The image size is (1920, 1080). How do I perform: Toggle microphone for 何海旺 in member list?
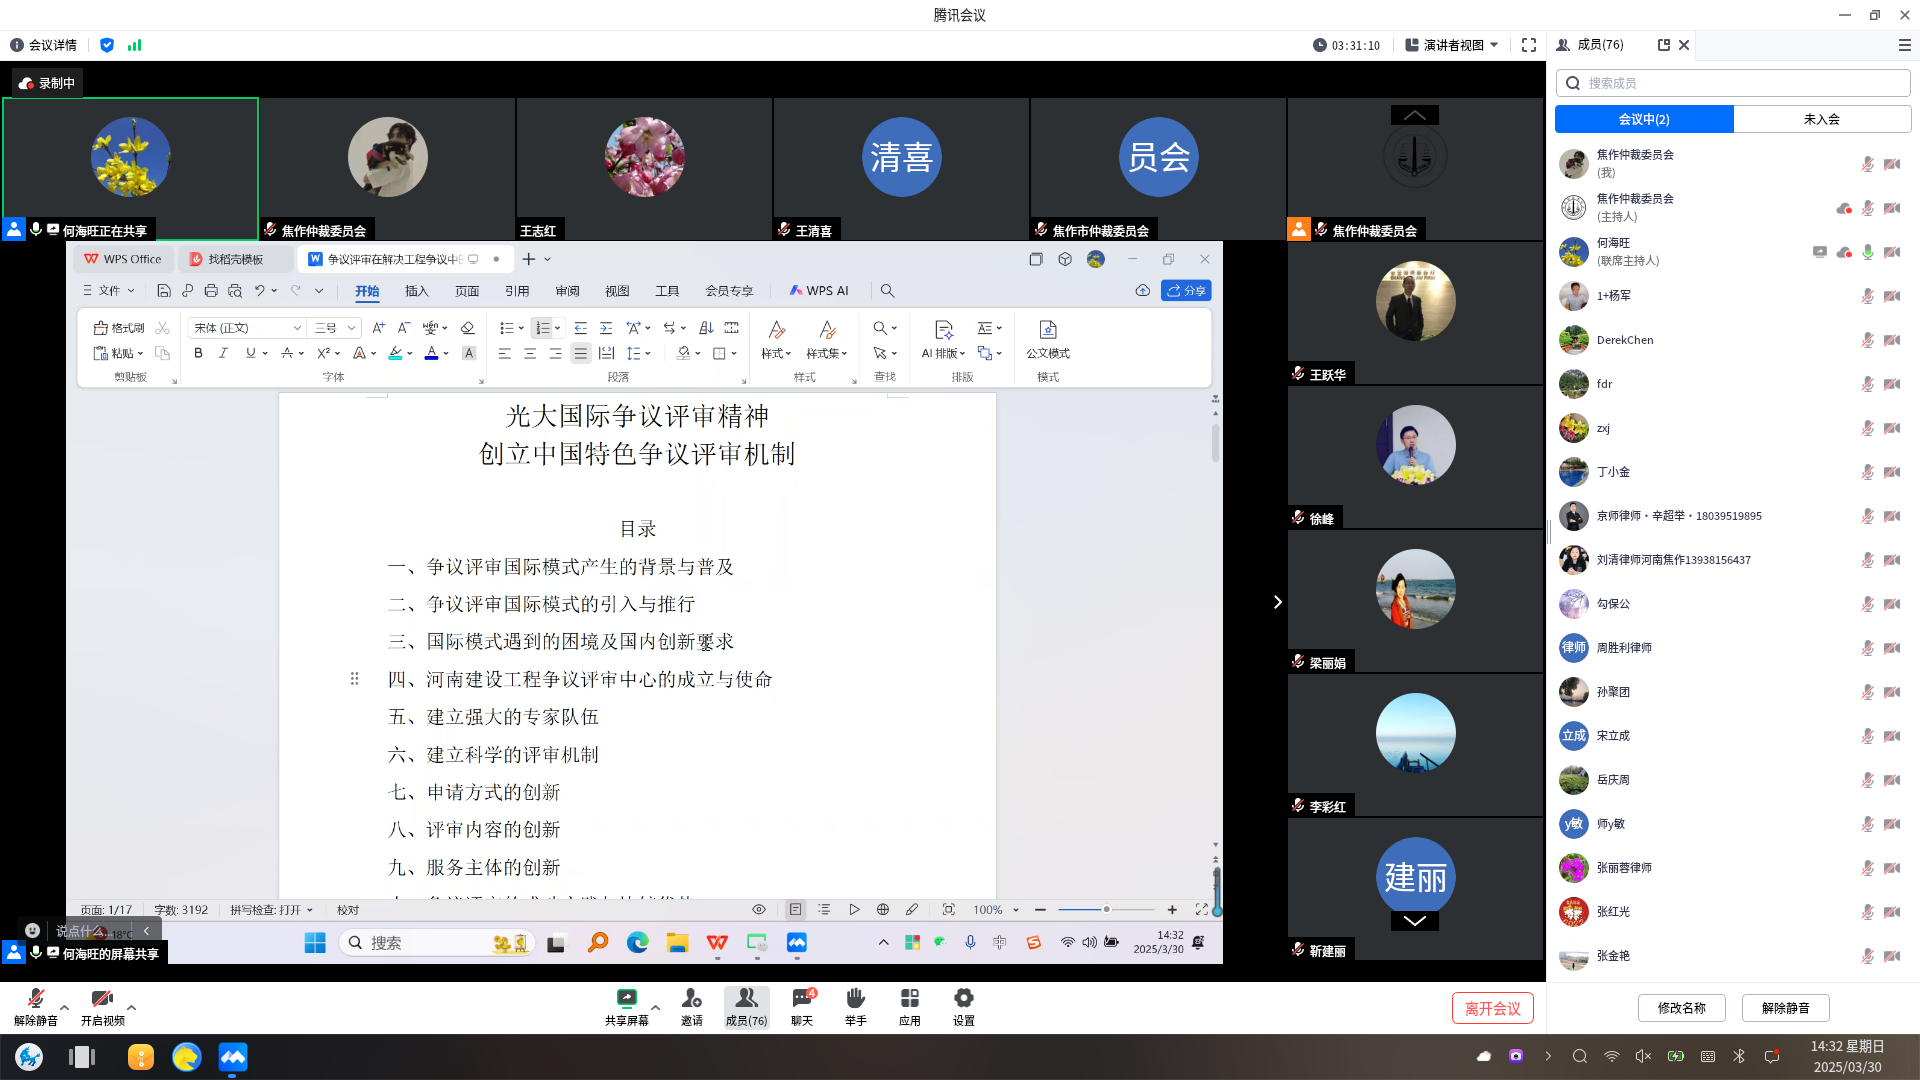(1867, 252)
